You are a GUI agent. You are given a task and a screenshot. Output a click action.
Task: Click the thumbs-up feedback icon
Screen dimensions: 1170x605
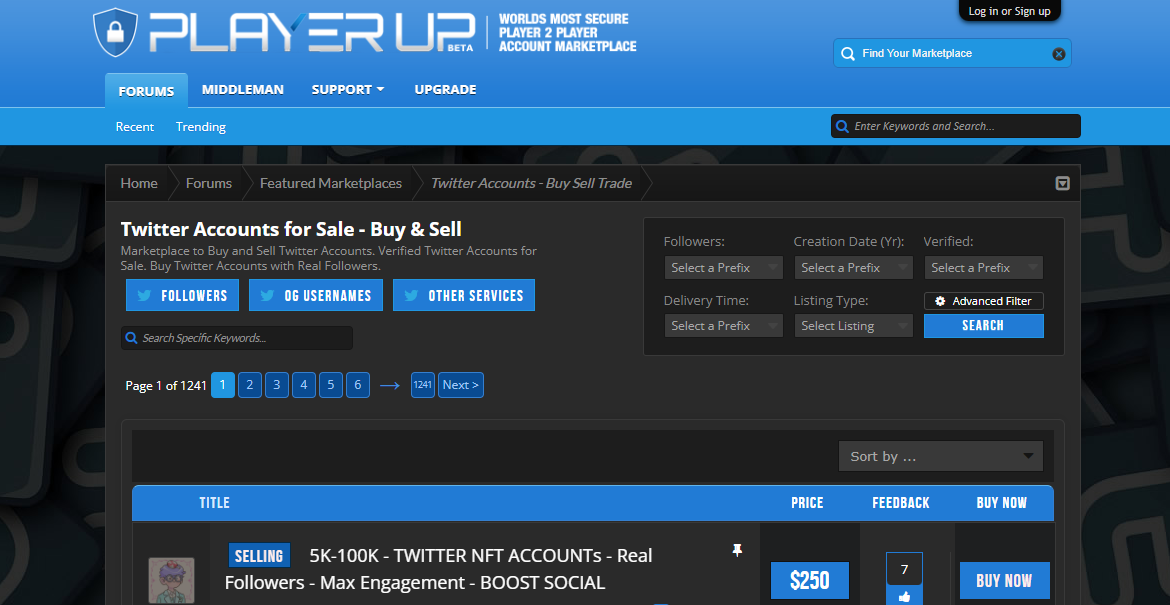pos(904,597)
